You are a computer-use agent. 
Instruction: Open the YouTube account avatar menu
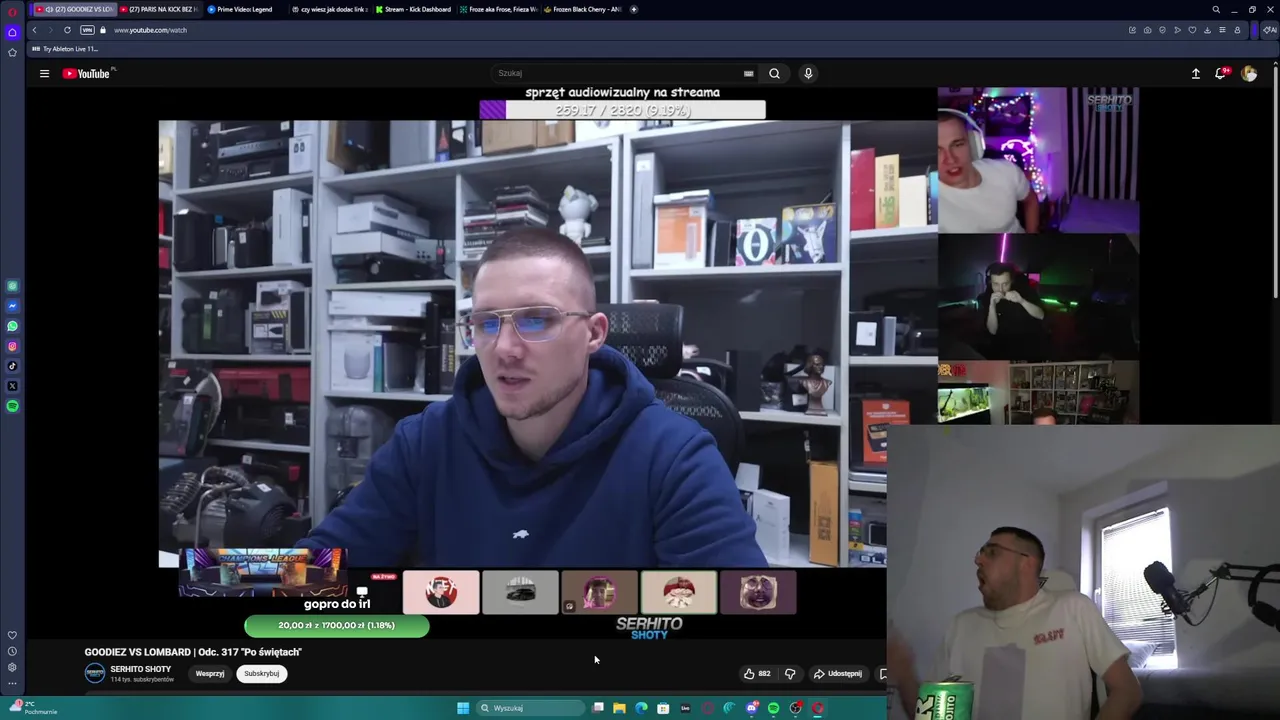point(1249,73)
